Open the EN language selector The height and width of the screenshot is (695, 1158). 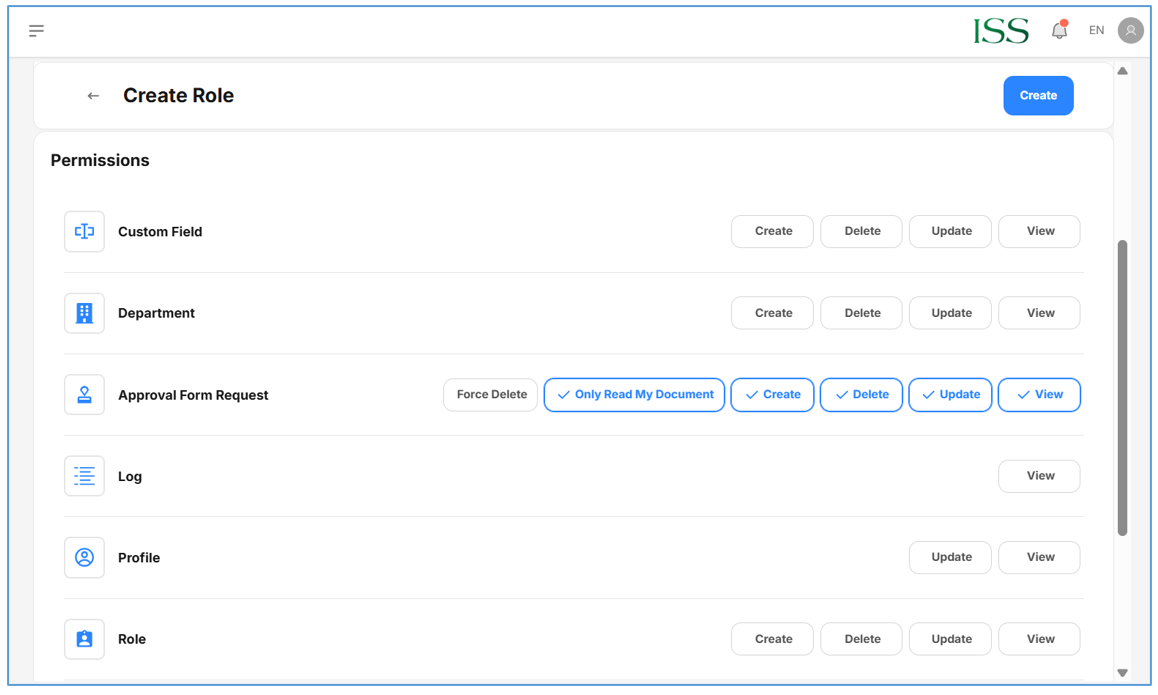(1096, 31)
